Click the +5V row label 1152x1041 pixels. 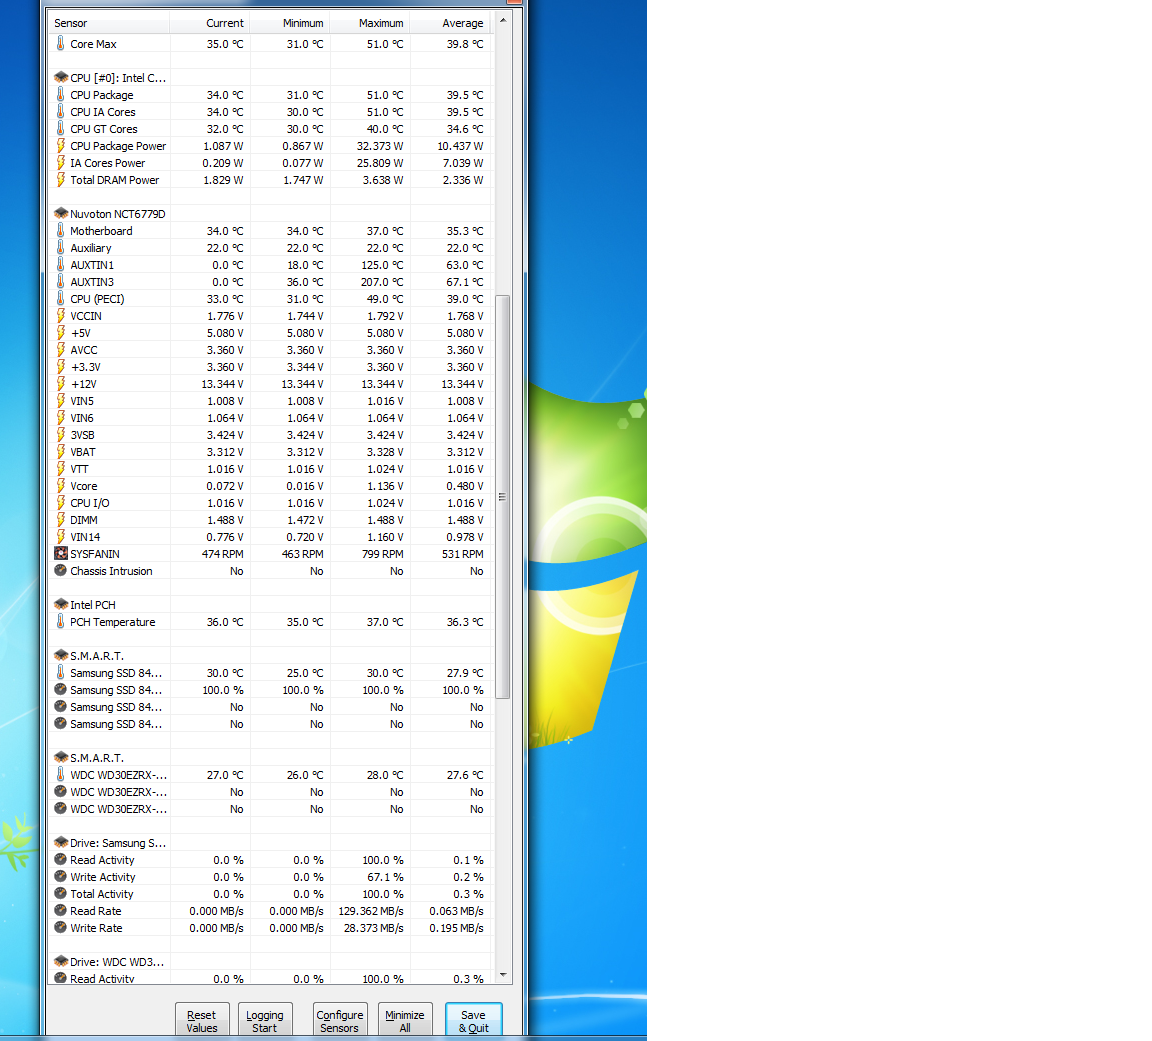81,333
